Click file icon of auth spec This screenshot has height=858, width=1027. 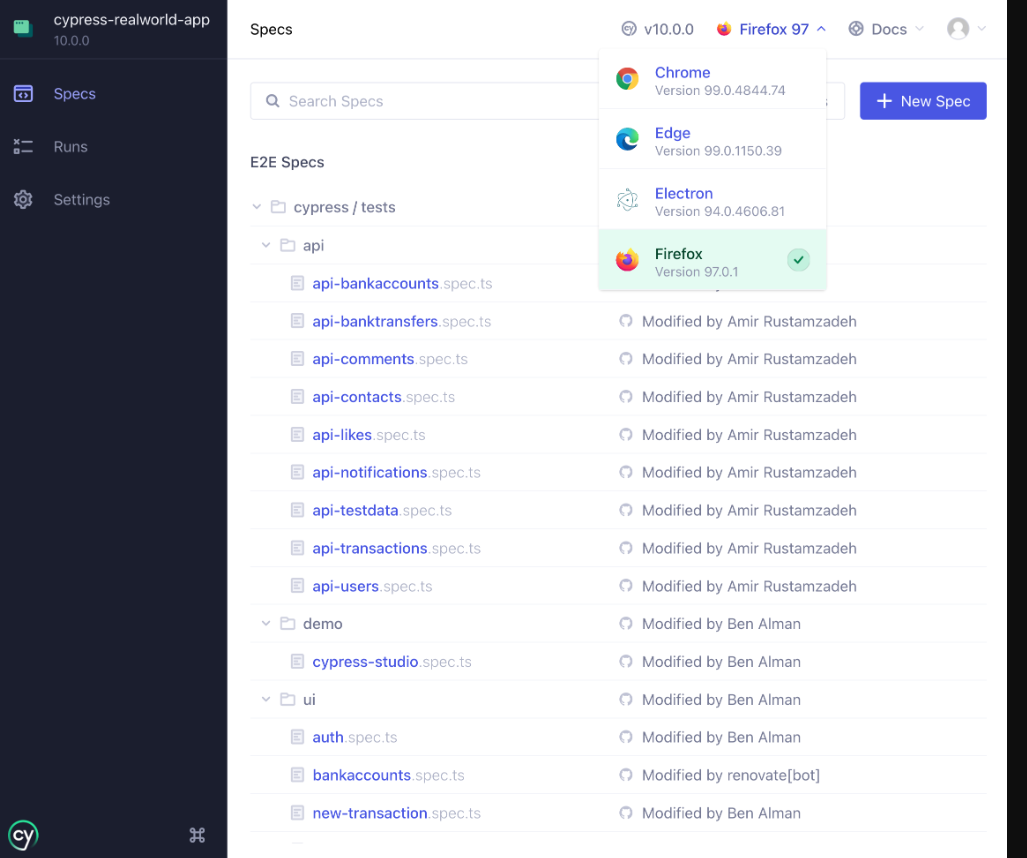pos(297,737)
